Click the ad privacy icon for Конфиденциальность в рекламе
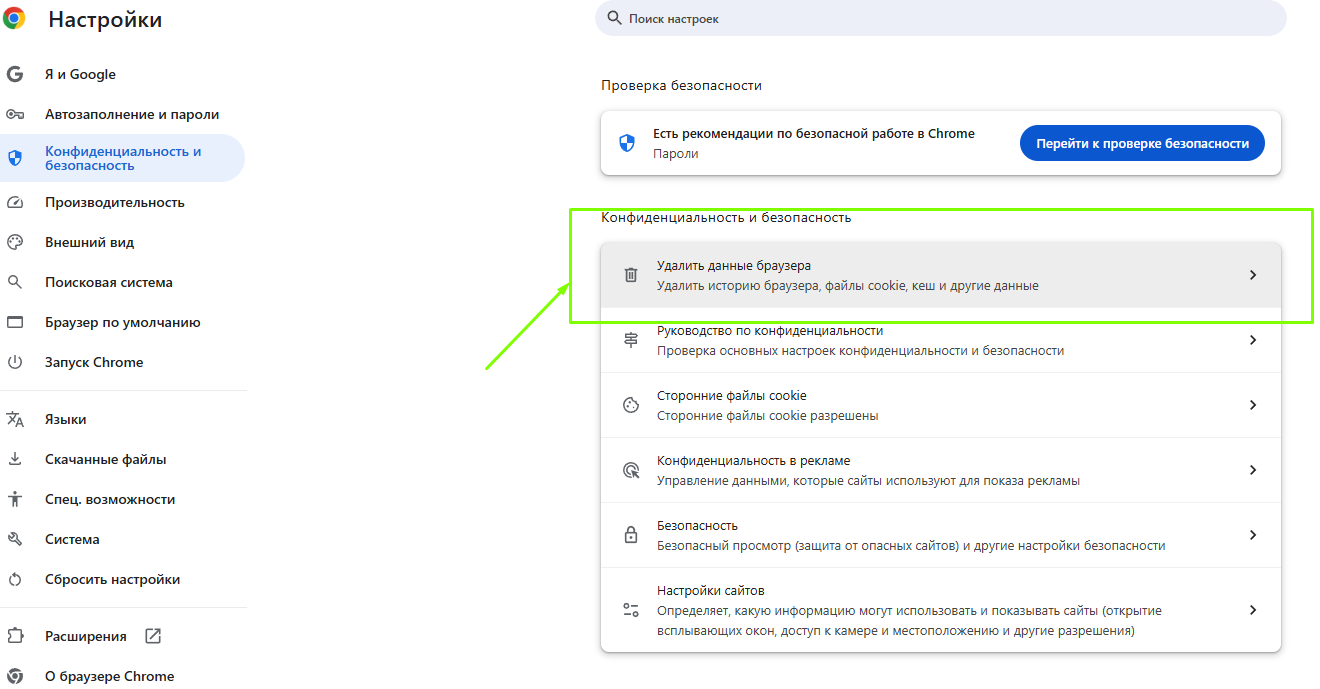1320x689 pixels. coord(631,470)
